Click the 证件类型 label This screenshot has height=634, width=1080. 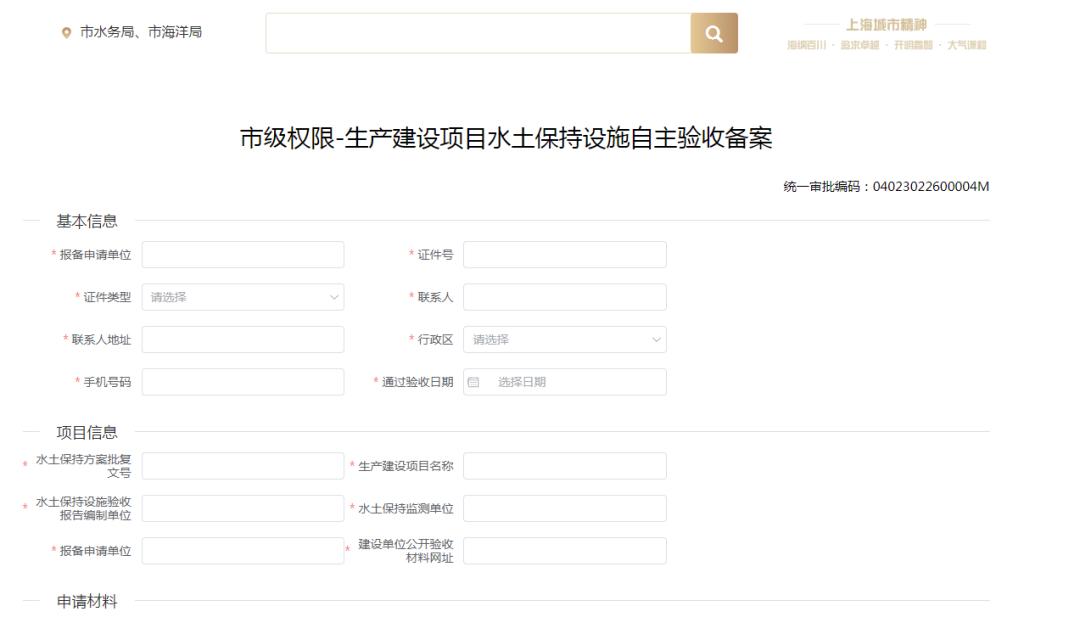pos(107,297)
